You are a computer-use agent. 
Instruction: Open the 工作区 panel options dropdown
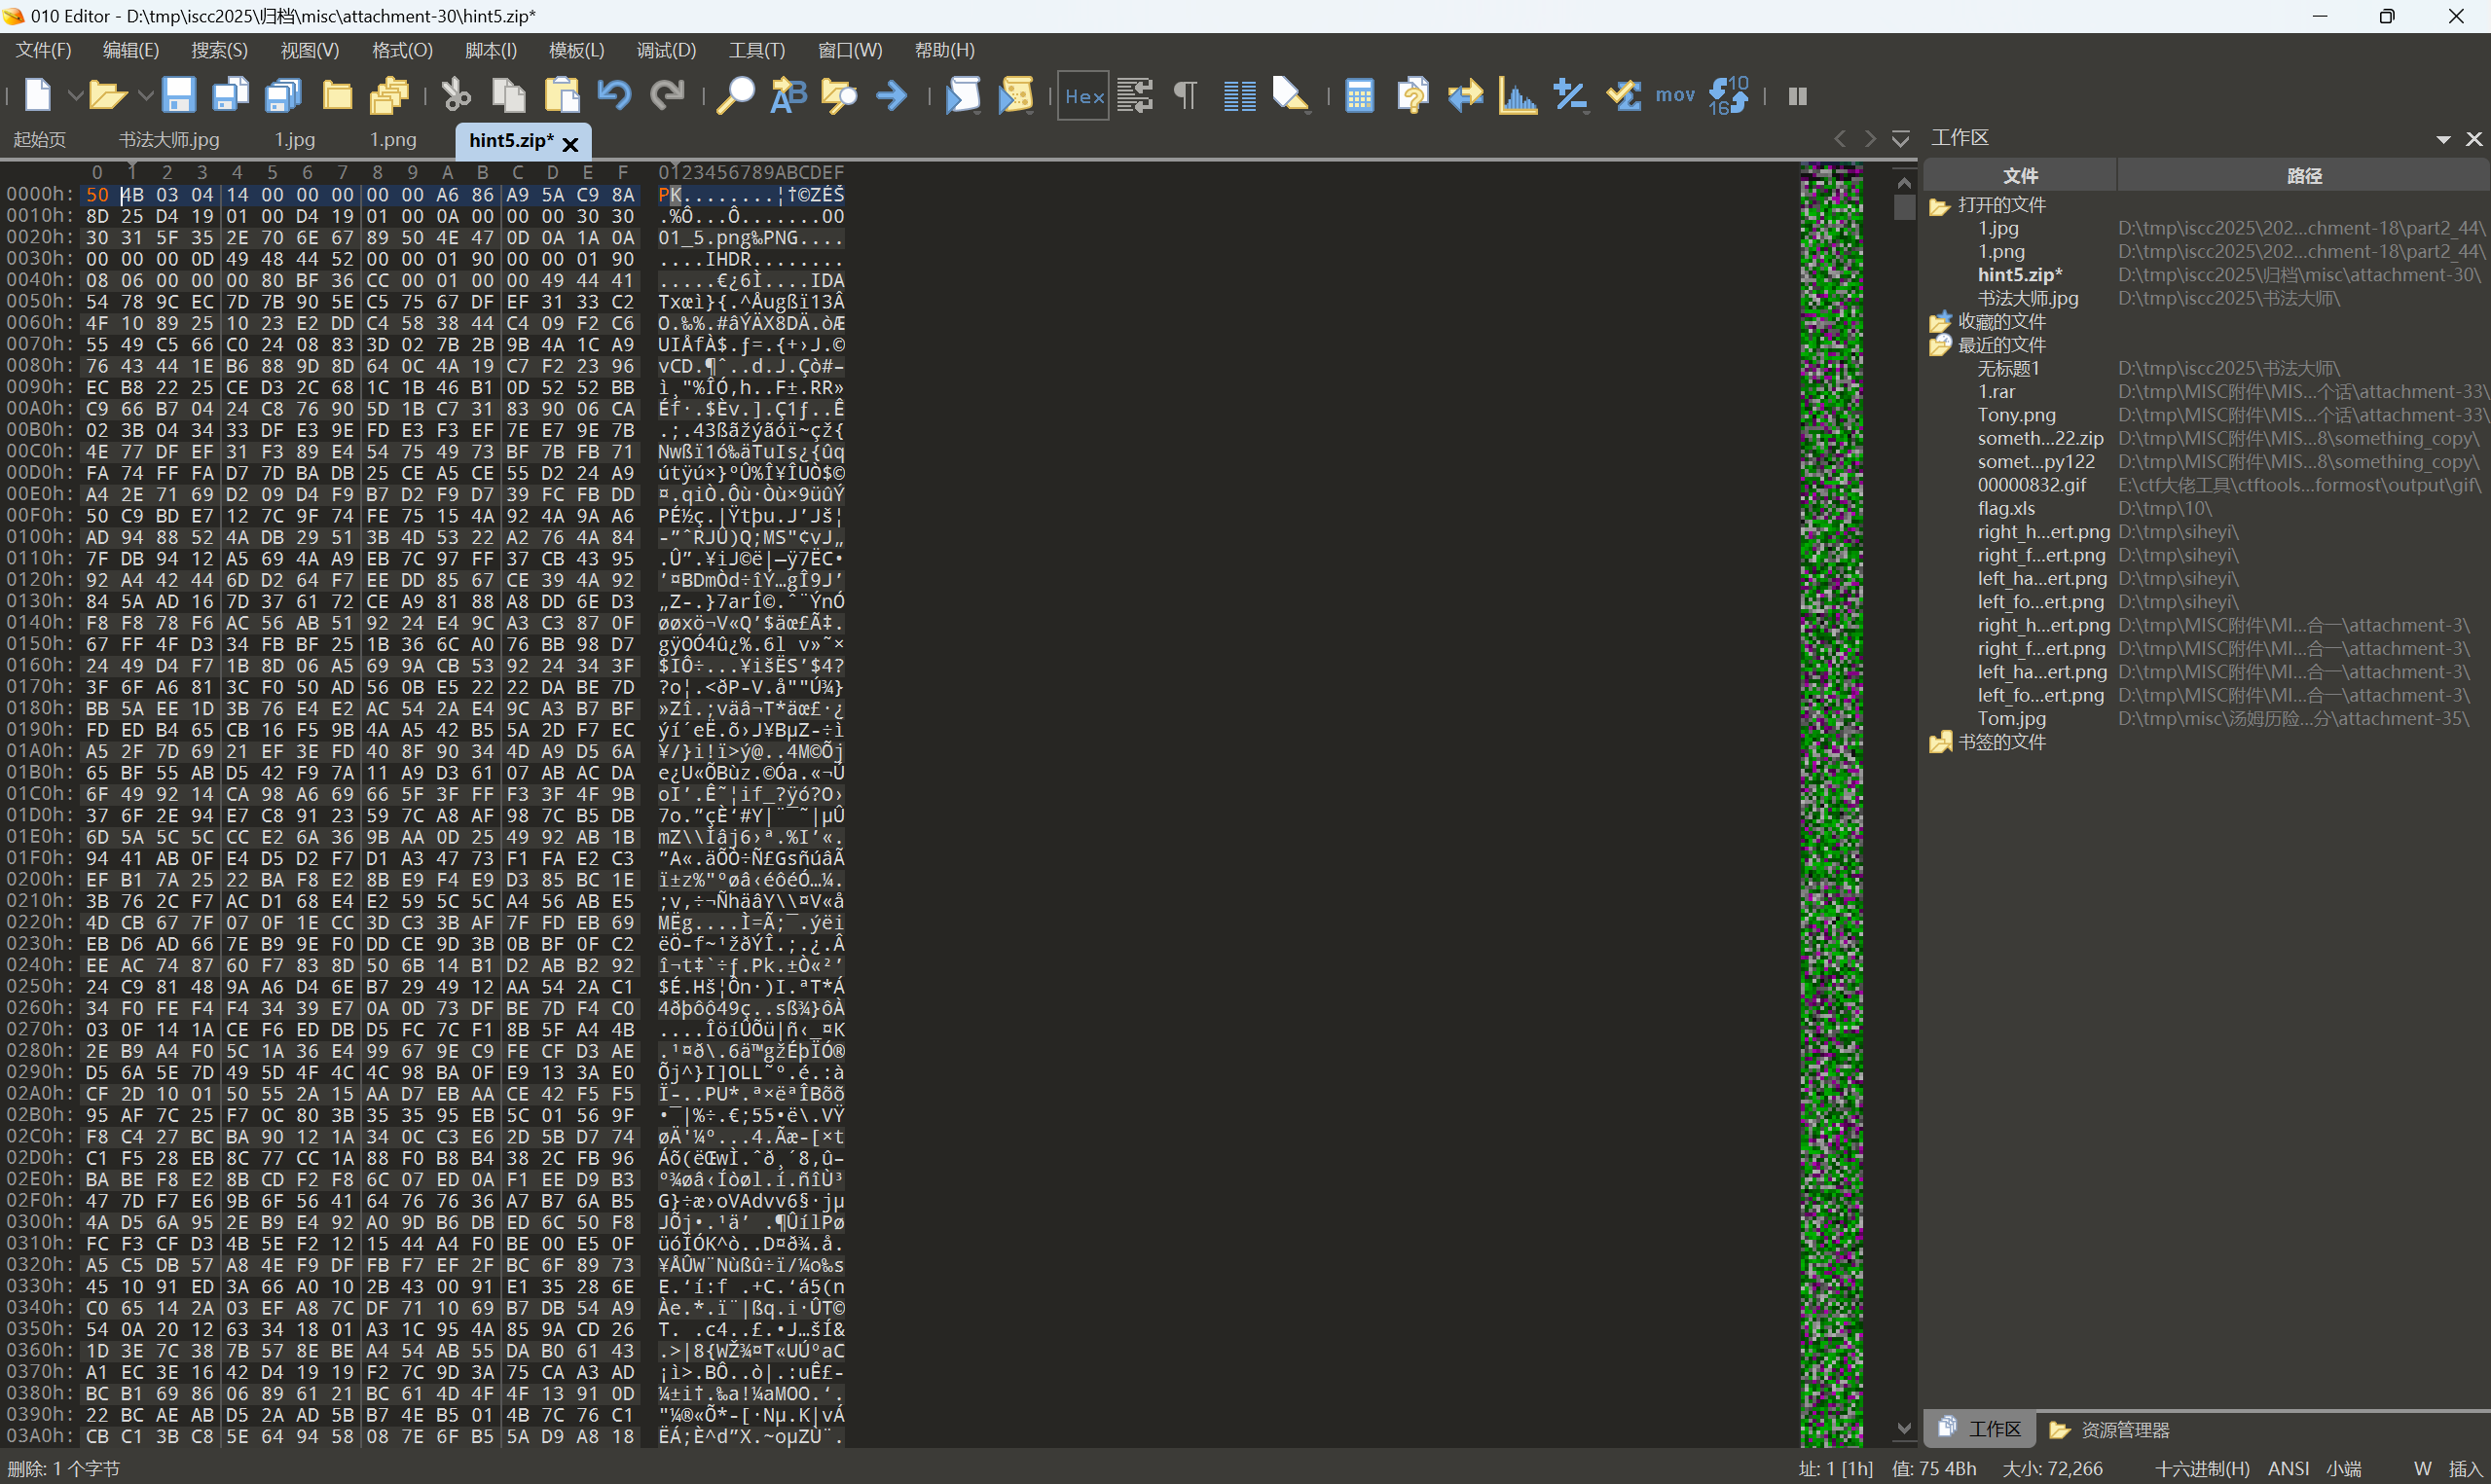coord(2443,139)
